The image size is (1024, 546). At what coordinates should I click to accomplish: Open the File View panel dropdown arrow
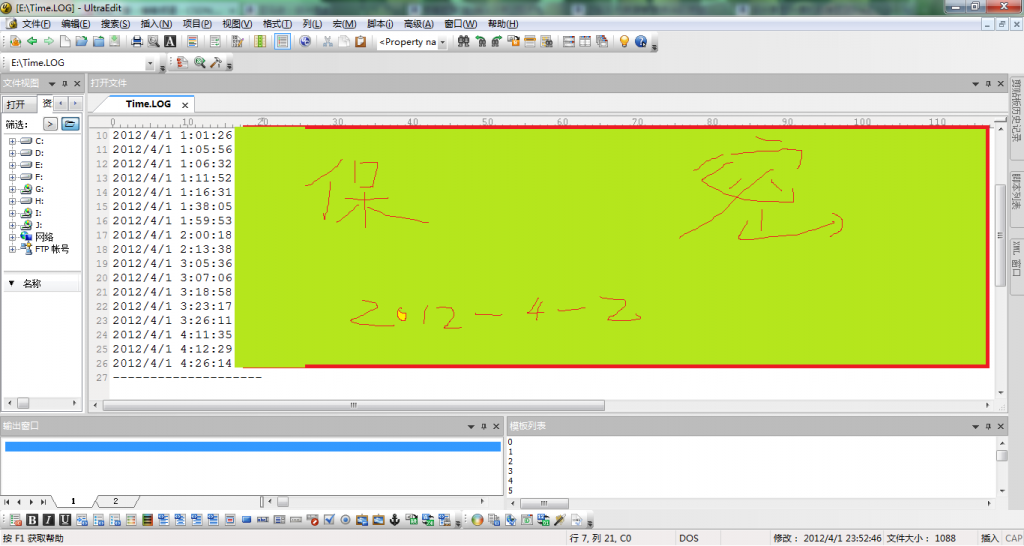point(52,84)
